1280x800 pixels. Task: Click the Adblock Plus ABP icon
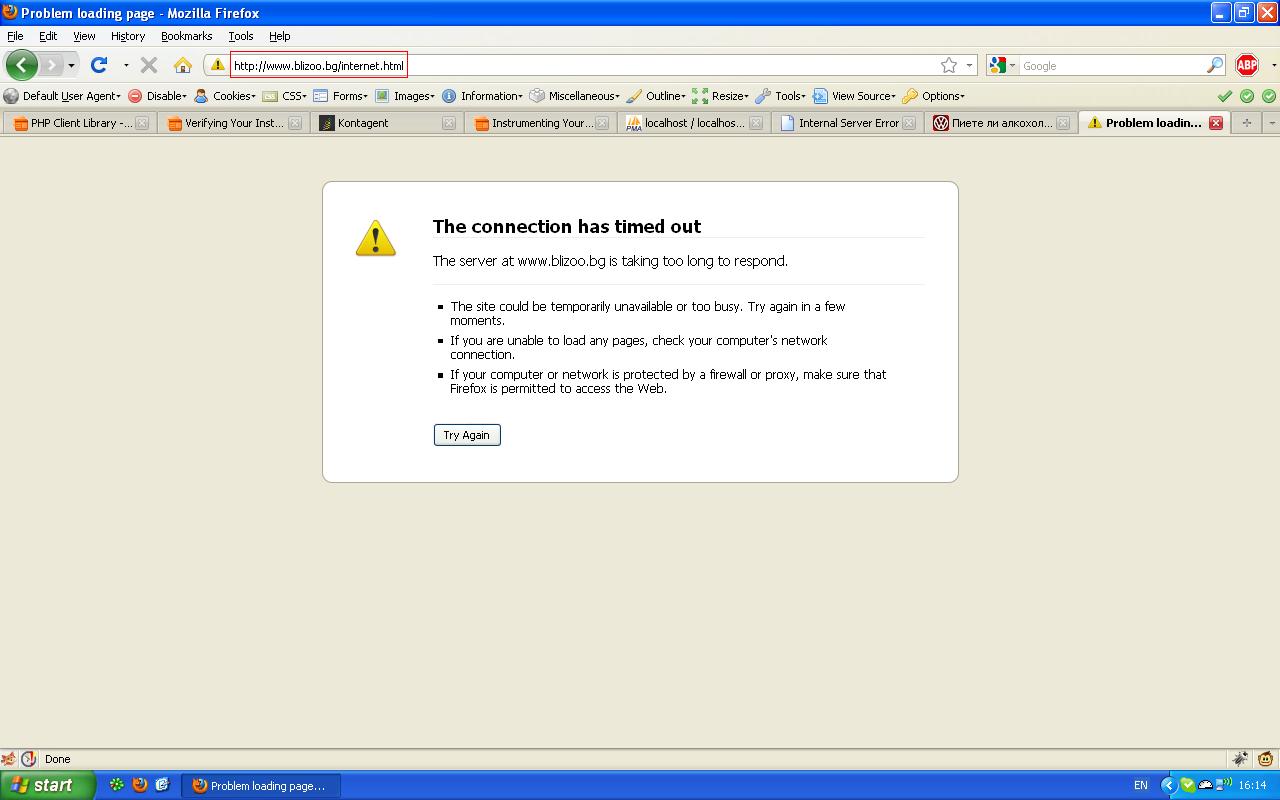1246,65
